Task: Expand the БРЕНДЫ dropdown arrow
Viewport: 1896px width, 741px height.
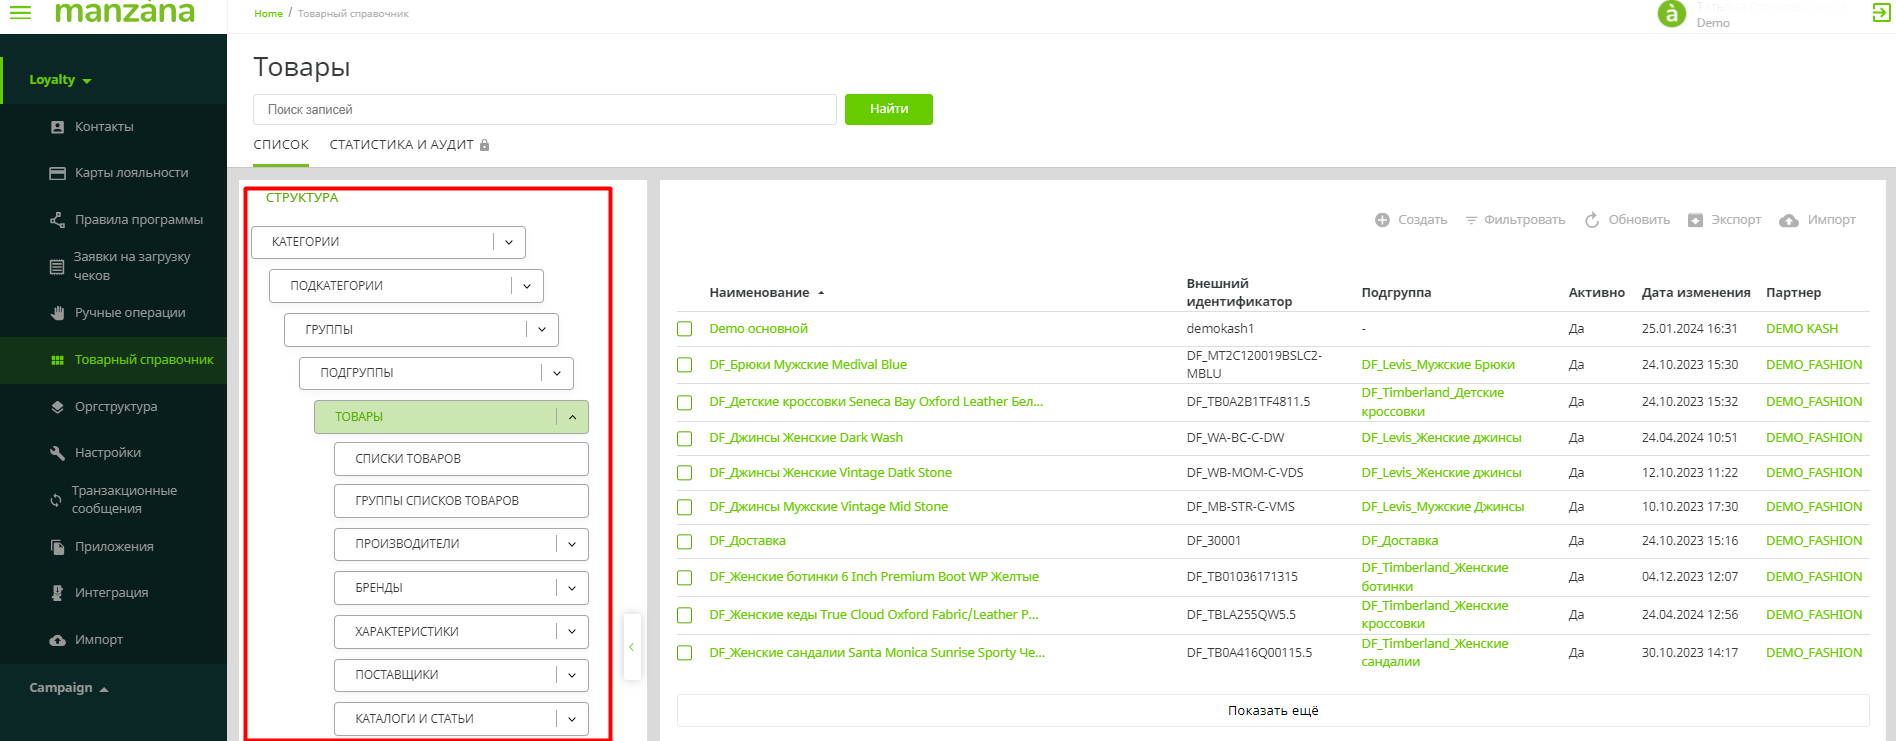Action: coord(572,588)
